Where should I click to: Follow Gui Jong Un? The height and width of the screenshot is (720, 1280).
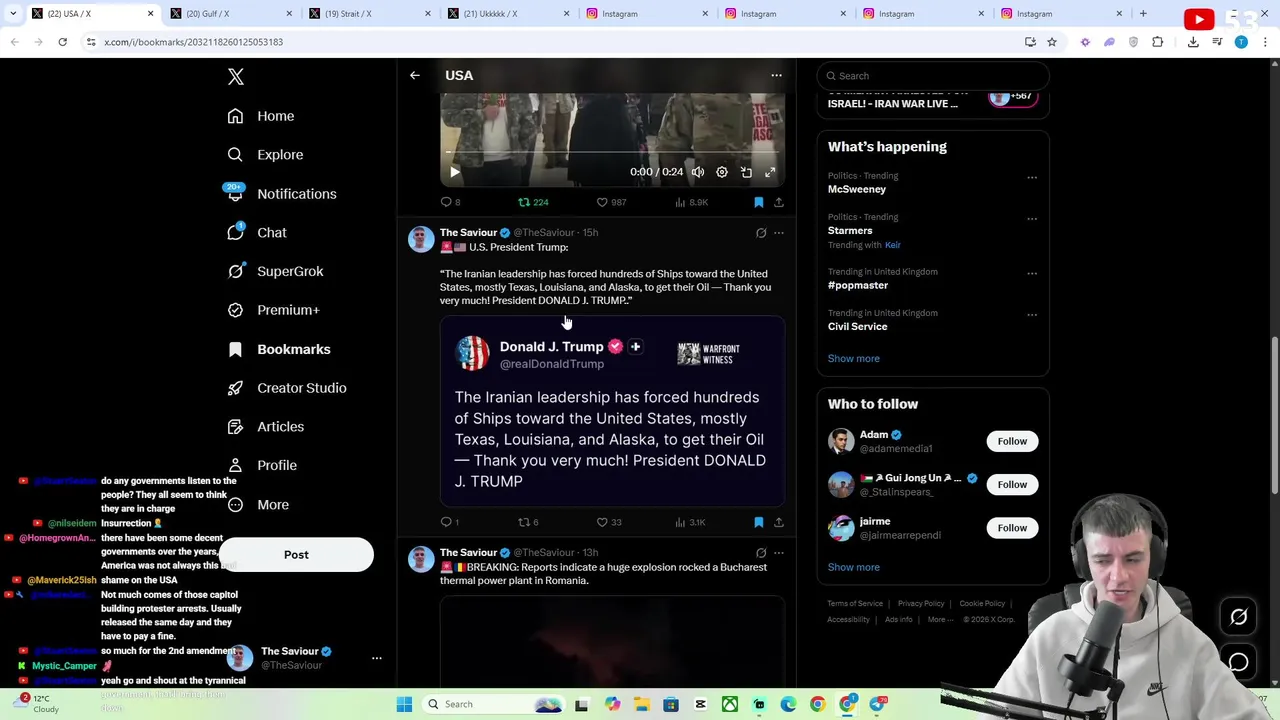(x=1012, y=485)
